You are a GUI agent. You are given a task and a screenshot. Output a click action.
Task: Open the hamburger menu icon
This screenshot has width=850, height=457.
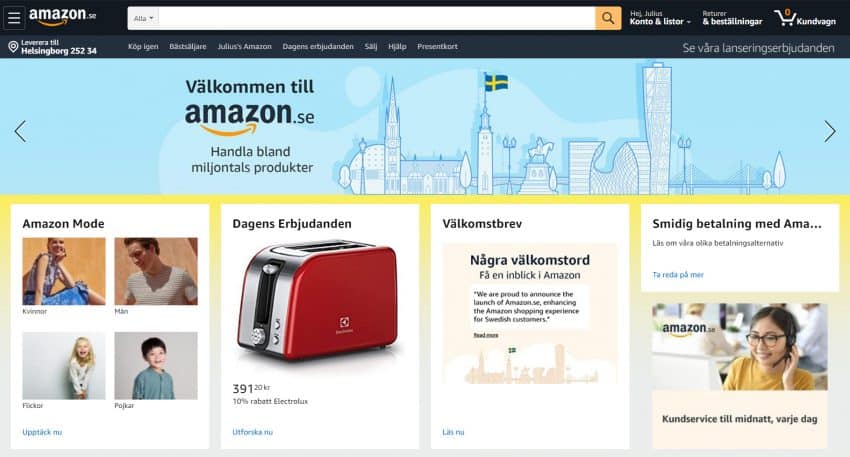pyautogui.click(x=14, y=18)
